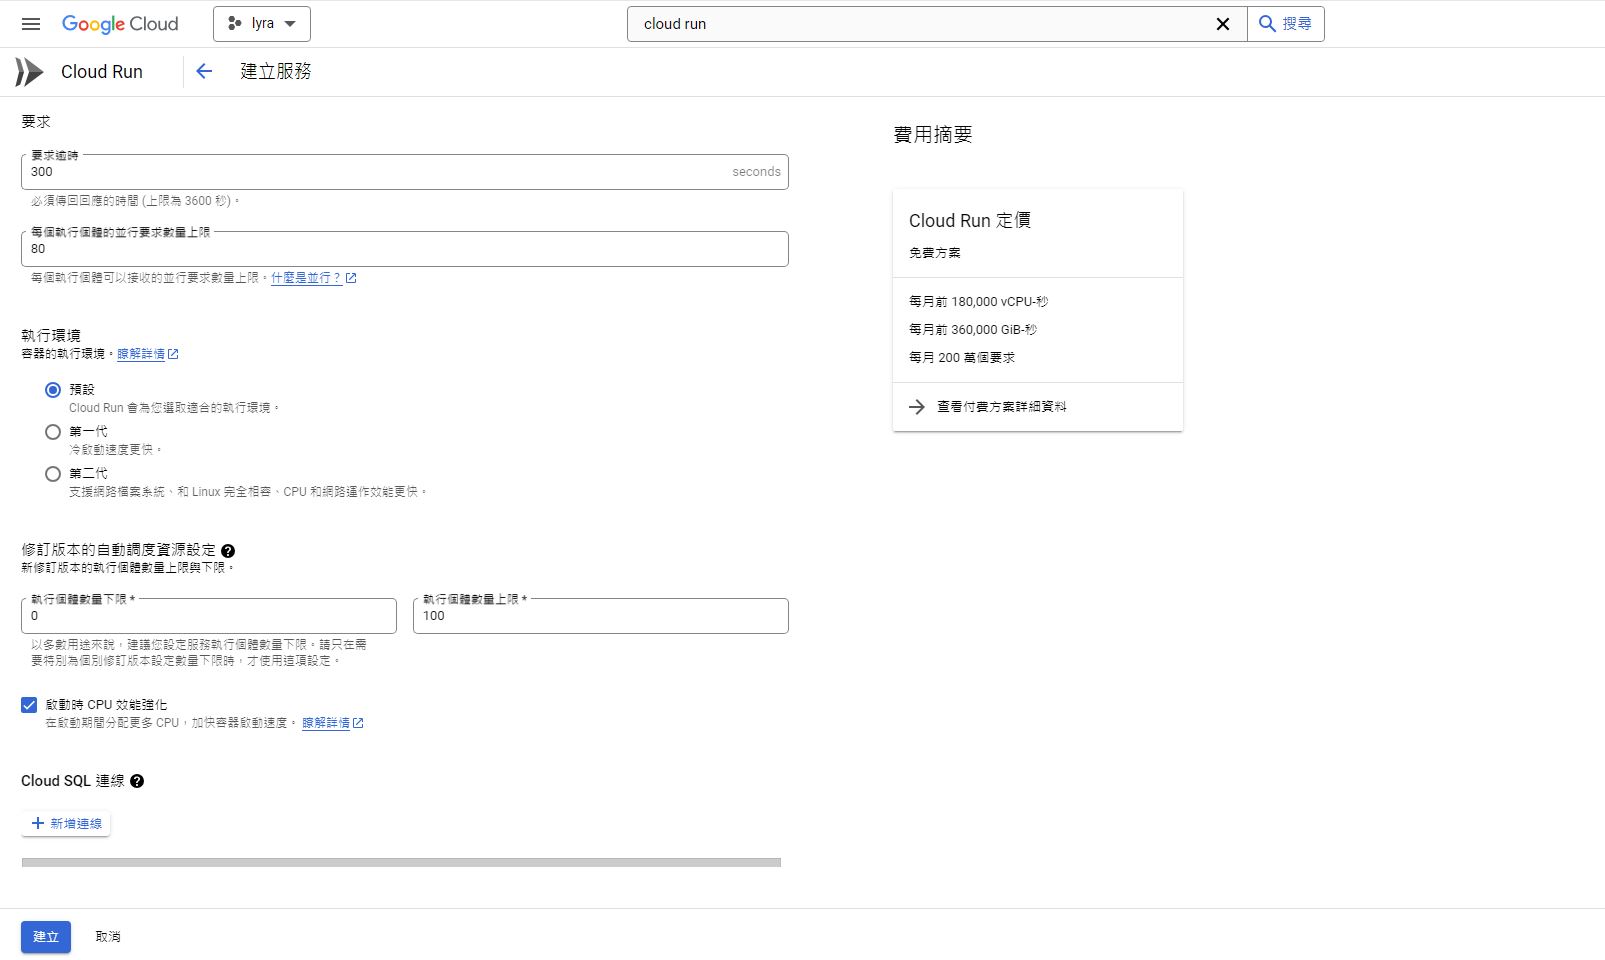The image size is (1605, 960).
Task: Click the 每月 200 萬個要求 line
Action: coord(962,358)
